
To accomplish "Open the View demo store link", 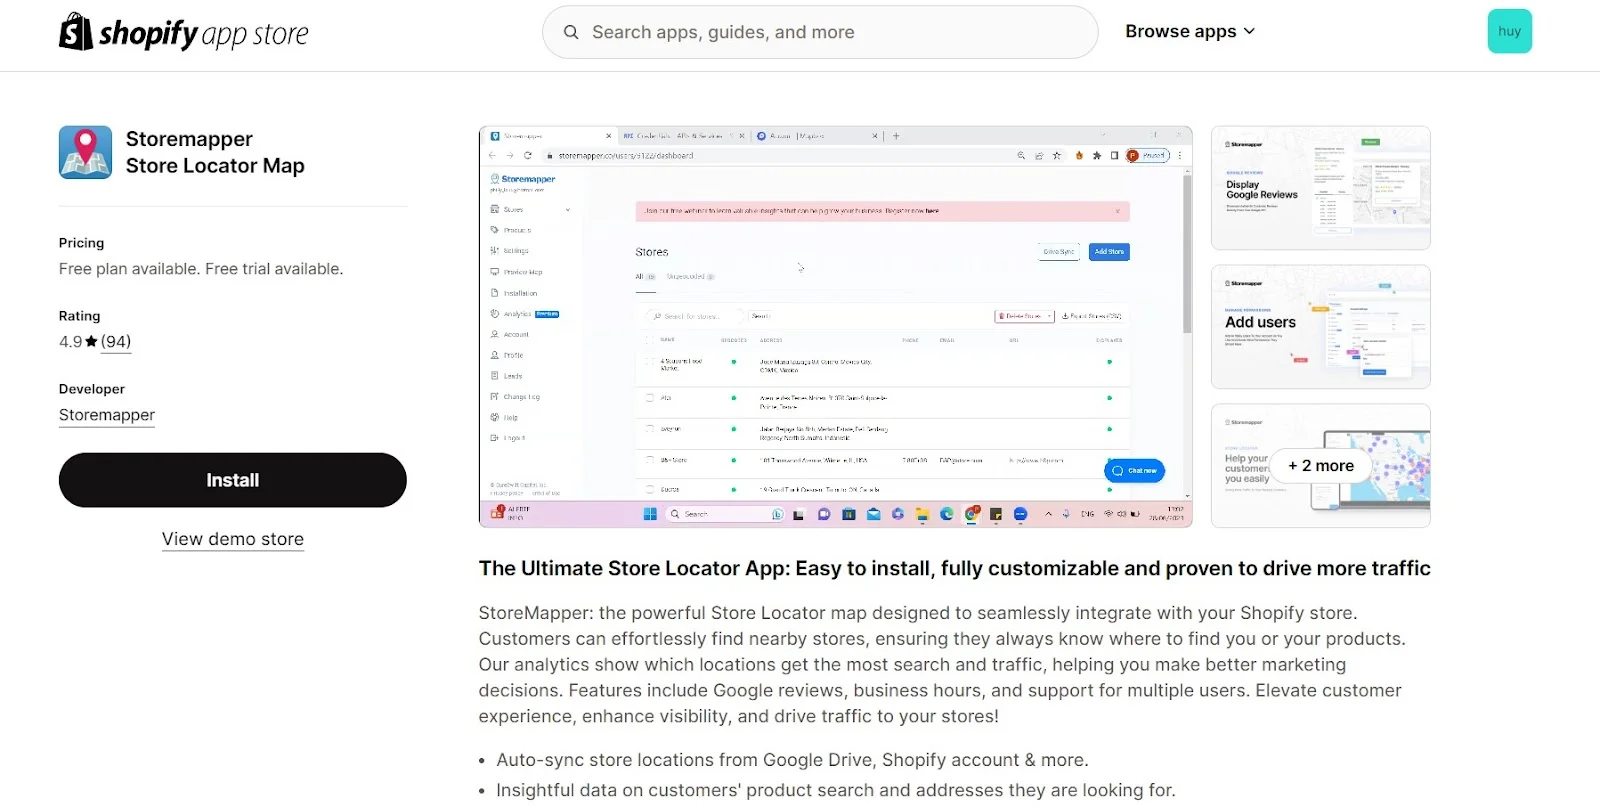I will (x=233, y=539).
